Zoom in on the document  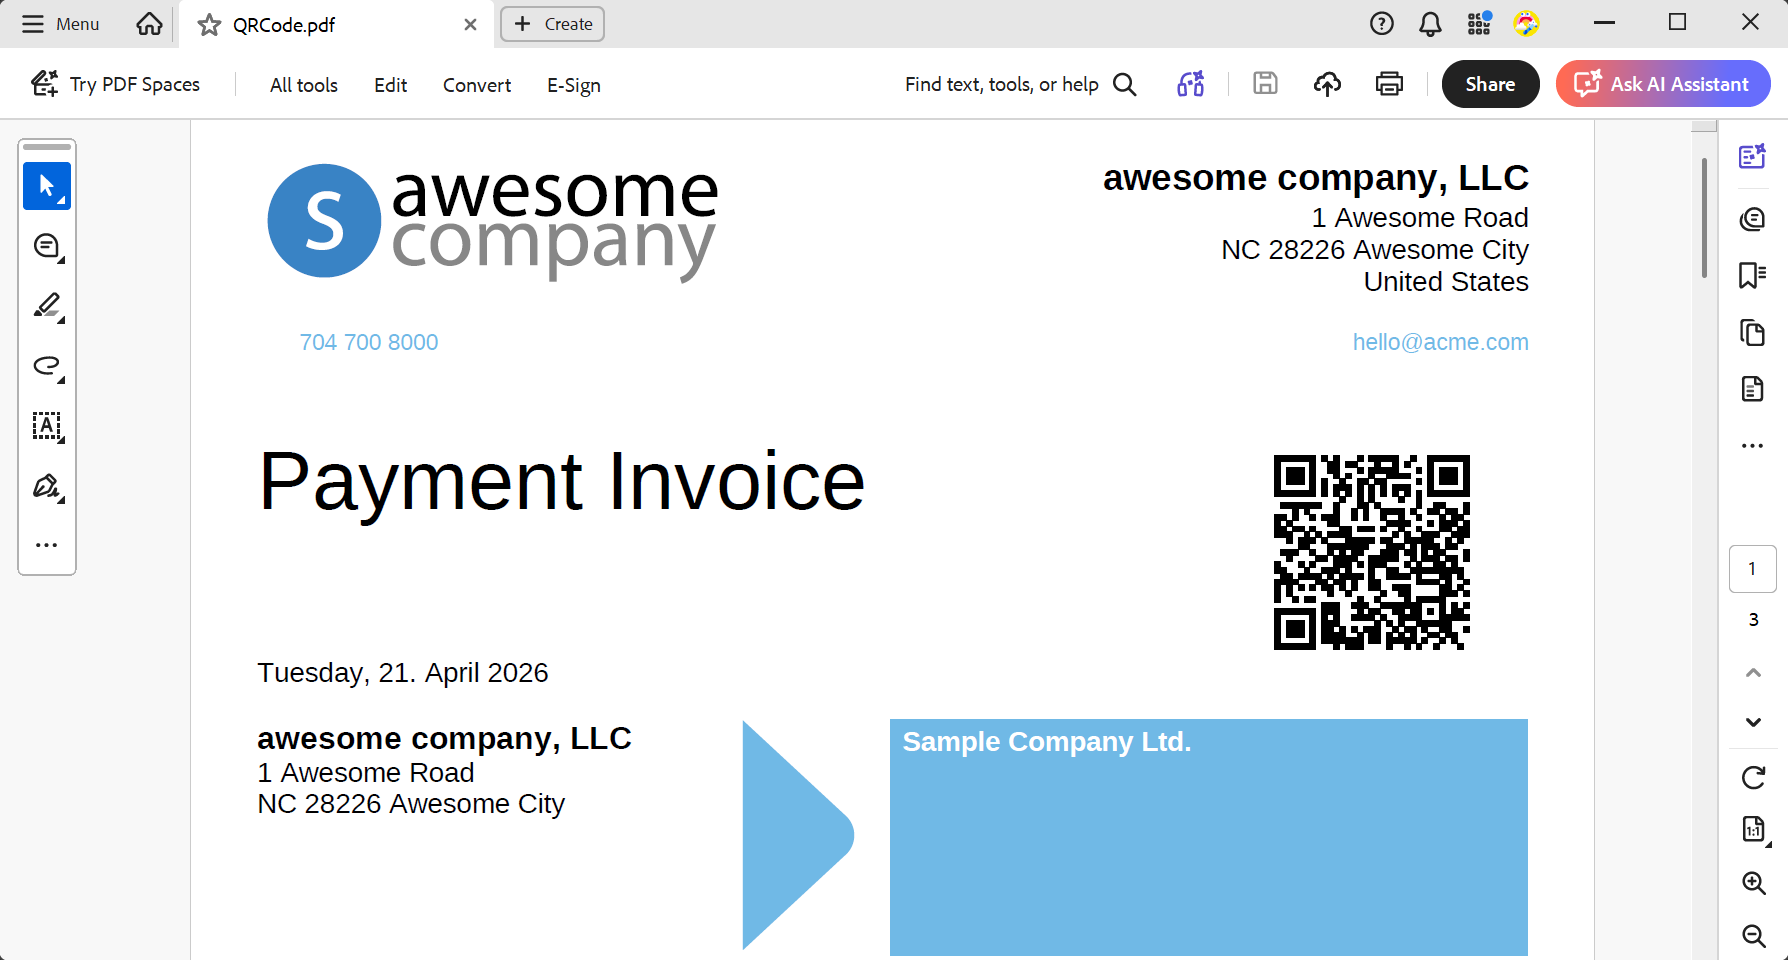click(x=1752, y=884)
